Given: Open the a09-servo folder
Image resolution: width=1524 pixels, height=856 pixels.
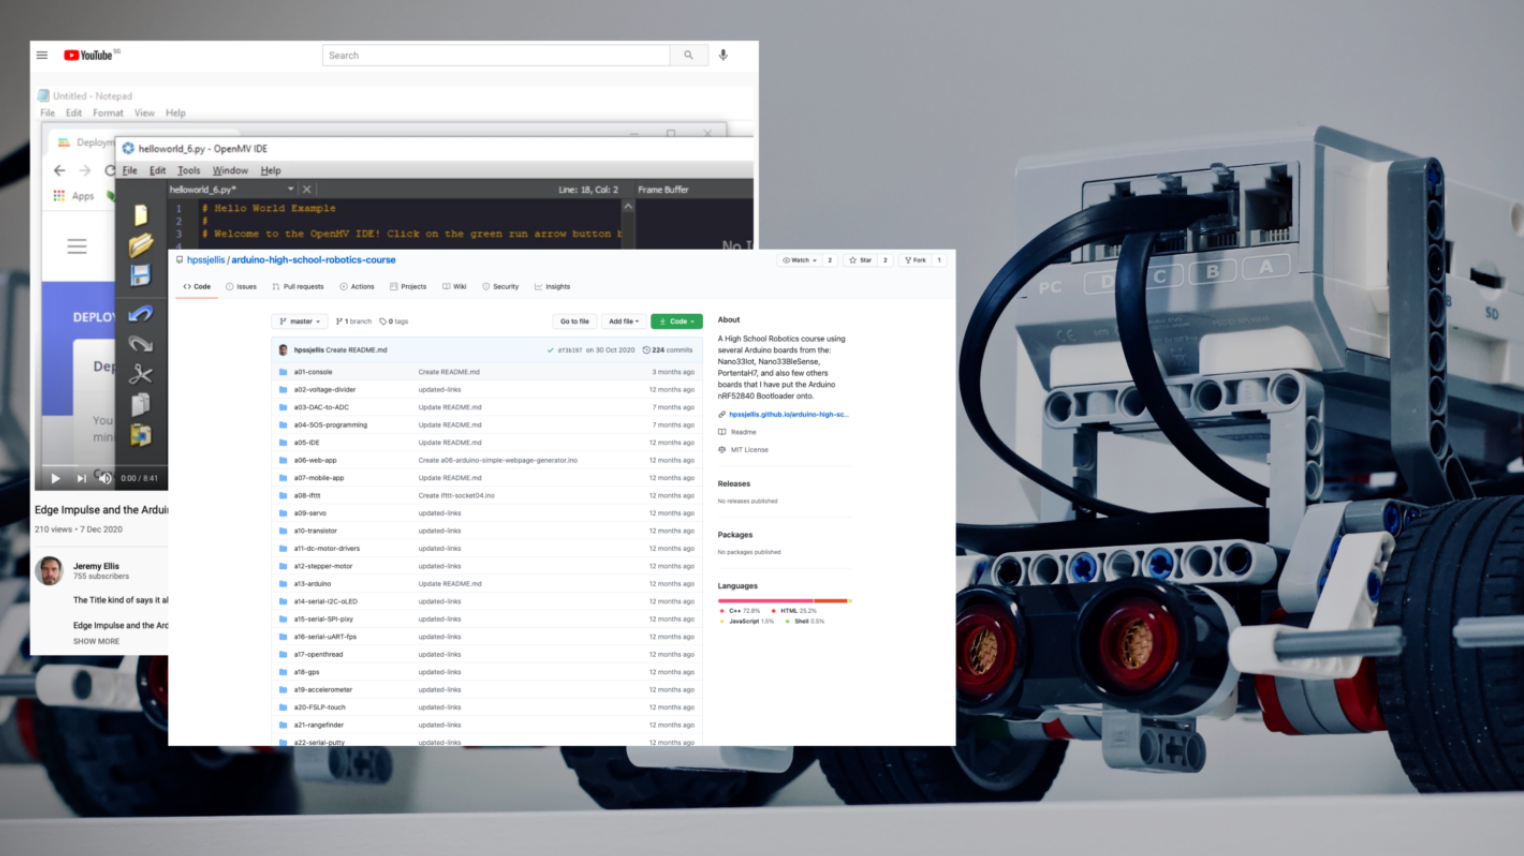Looking at the screenshot, I should point(310,513).
